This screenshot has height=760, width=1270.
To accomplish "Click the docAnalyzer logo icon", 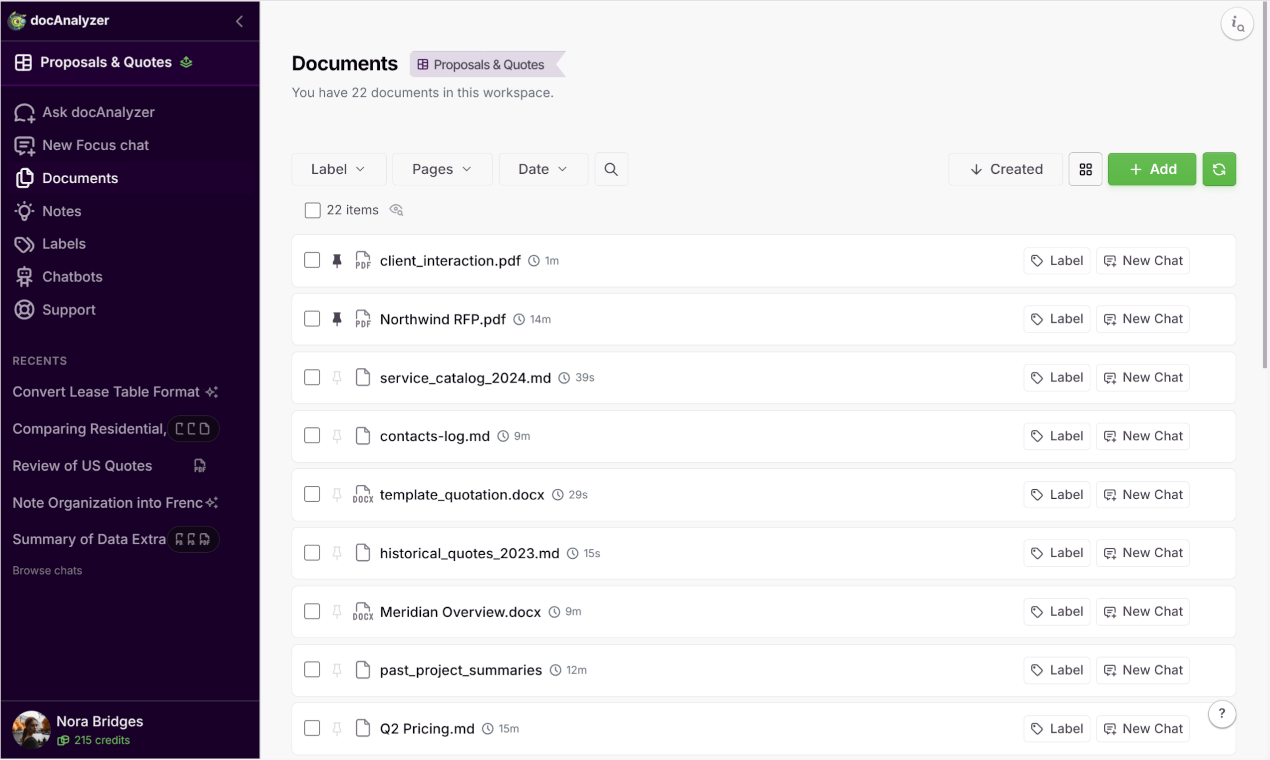I will (x=17, y=21).
